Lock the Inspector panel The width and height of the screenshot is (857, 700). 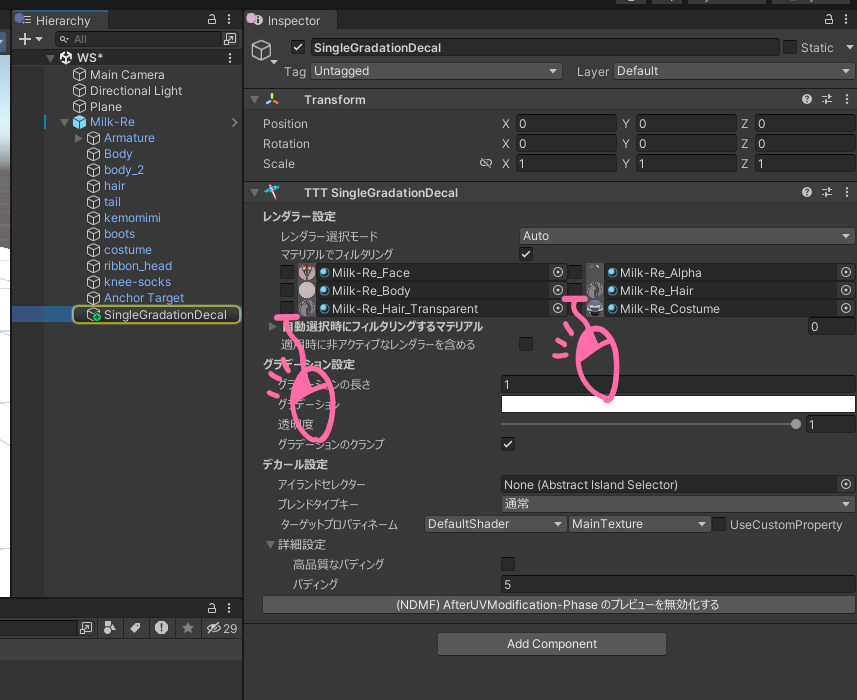(x=827, y=20)
